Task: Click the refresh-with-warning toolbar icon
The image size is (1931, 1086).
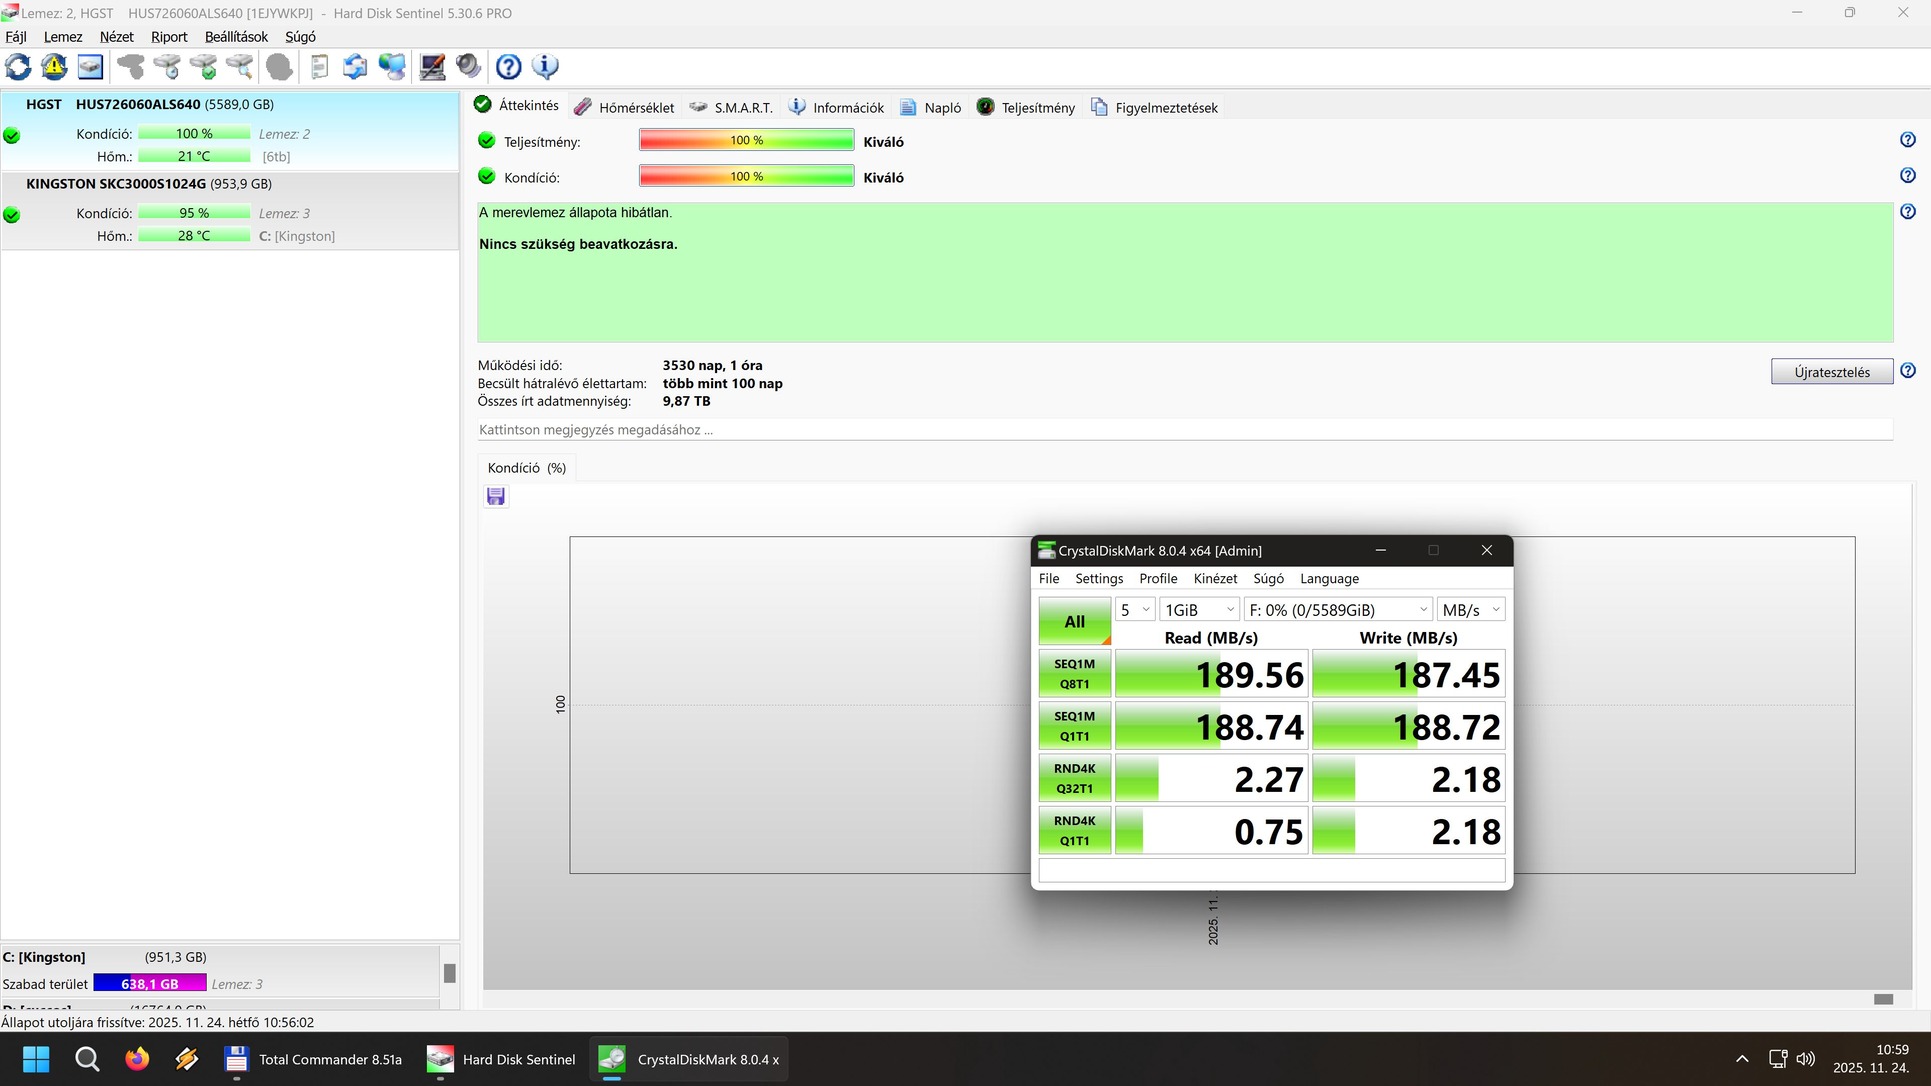Action: coord(54,67)
